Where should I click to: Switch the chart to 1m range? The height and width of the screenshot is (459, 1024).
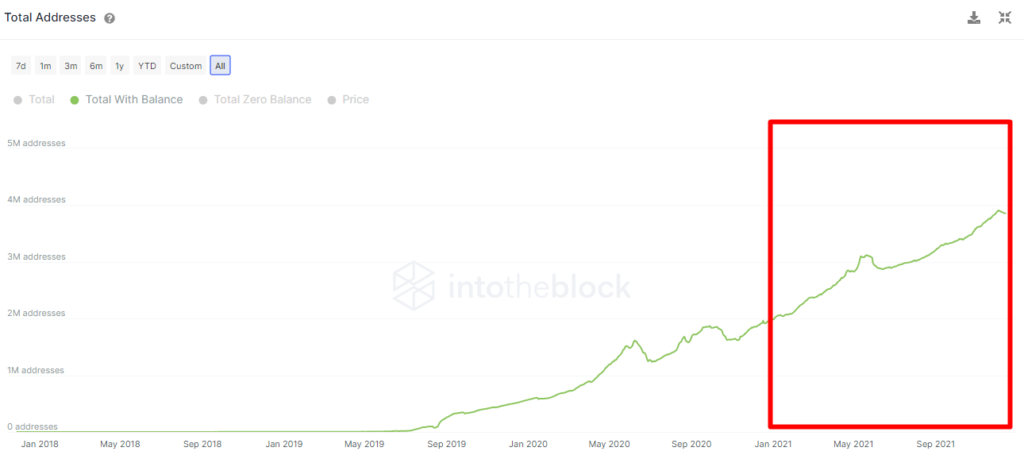click(x=45, y=66)
